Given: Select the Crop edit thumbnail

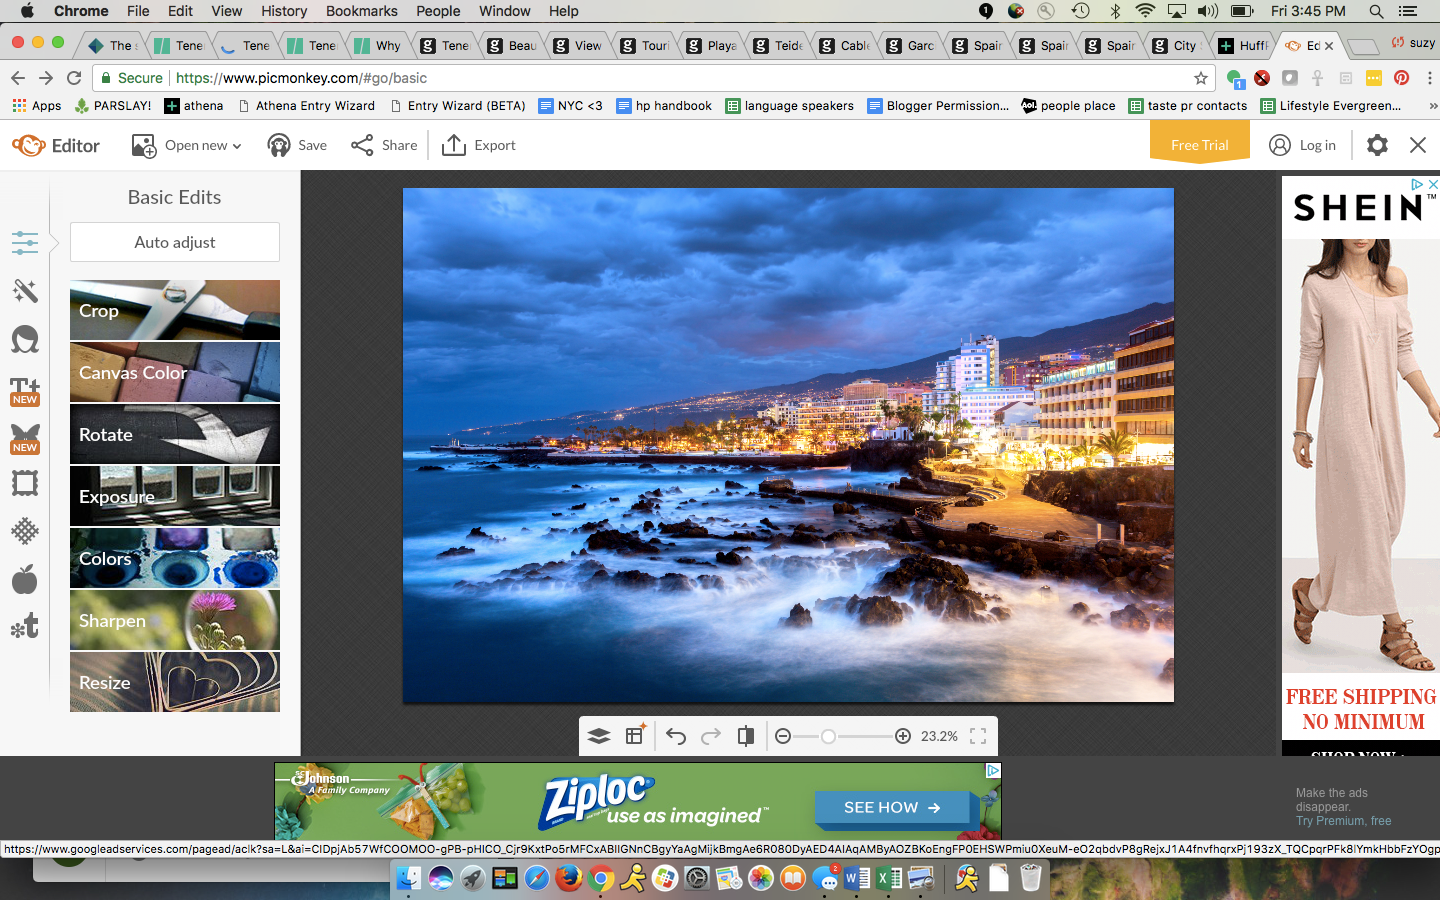Looking at the screenshot, I should coord(175,310).
